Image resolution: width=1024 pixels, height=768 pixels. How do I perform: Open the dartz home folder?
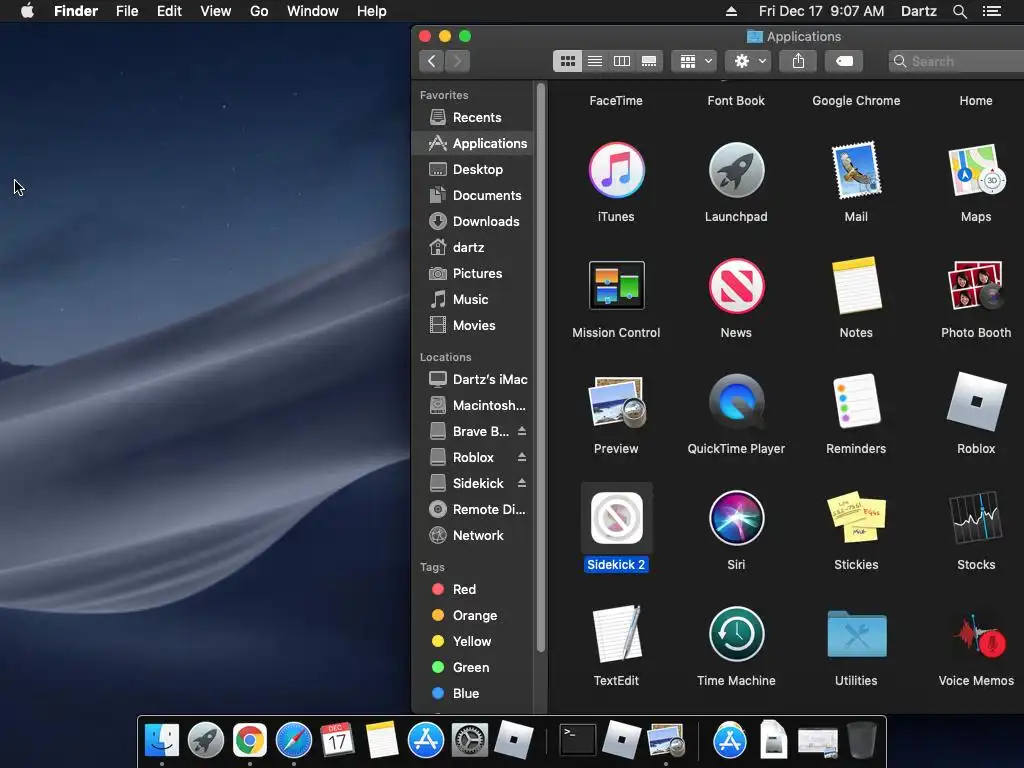click(473, 248)
